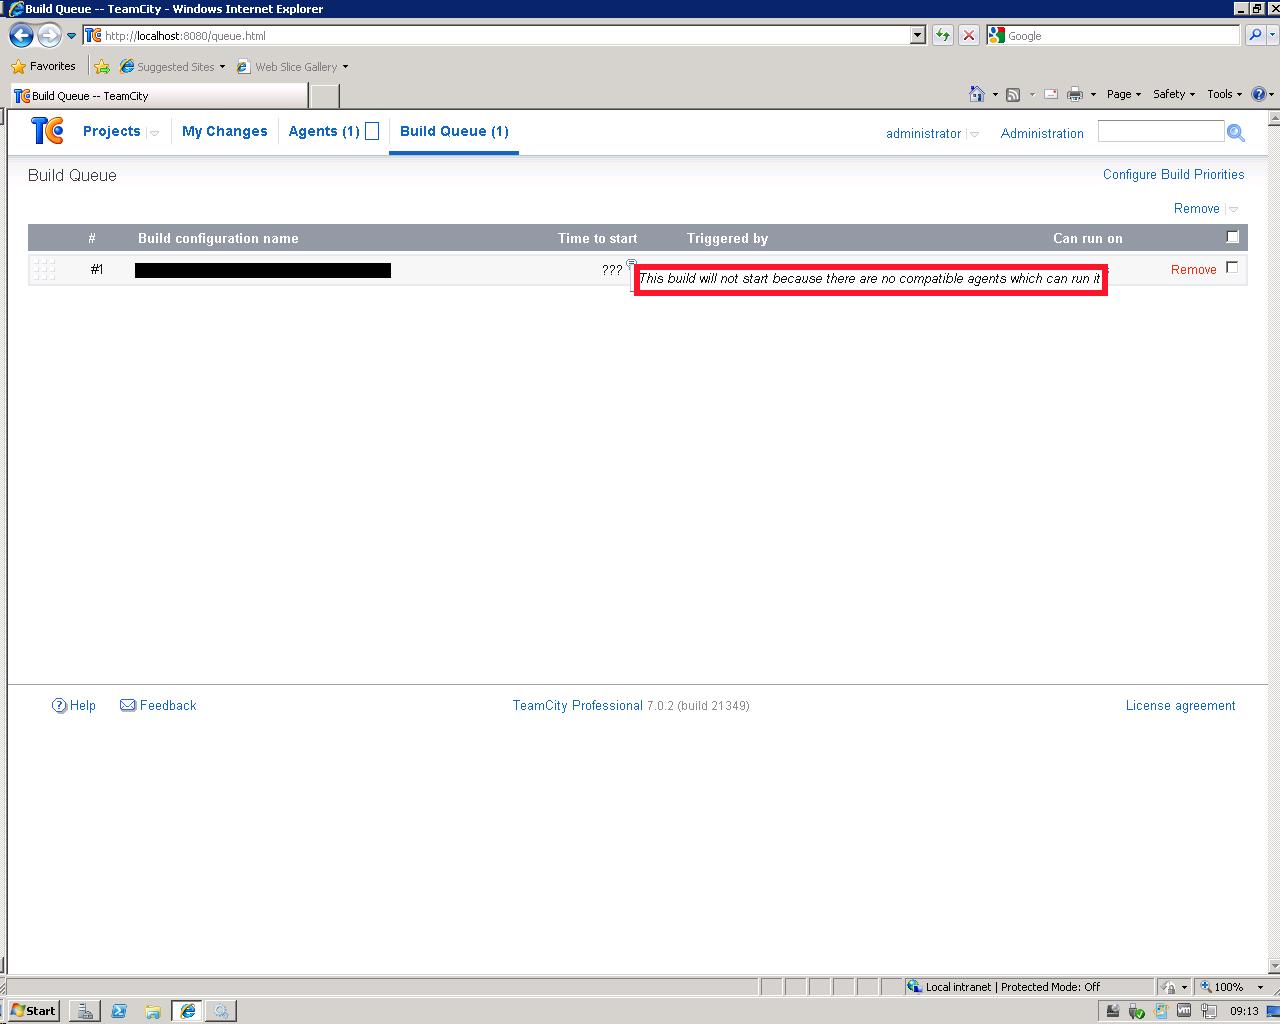Viewport: 1280px width, 1024px height.
Task: Open the IE Home icon
Action: [977, 94]
